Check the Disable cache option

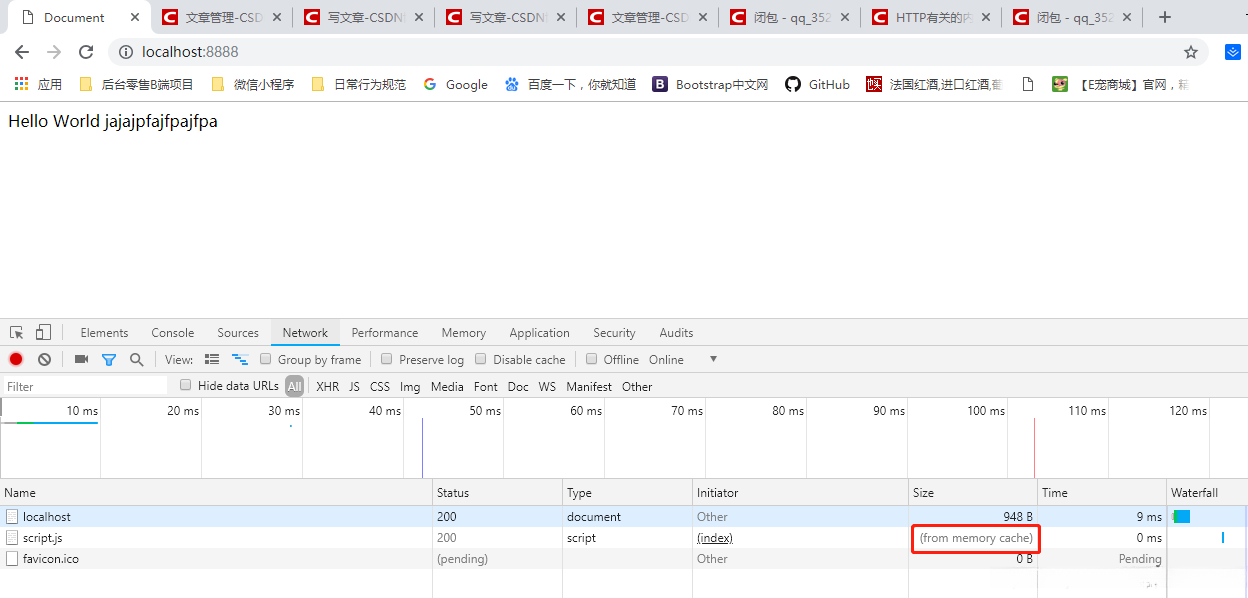pyautogui.click(x=481, y=359)
